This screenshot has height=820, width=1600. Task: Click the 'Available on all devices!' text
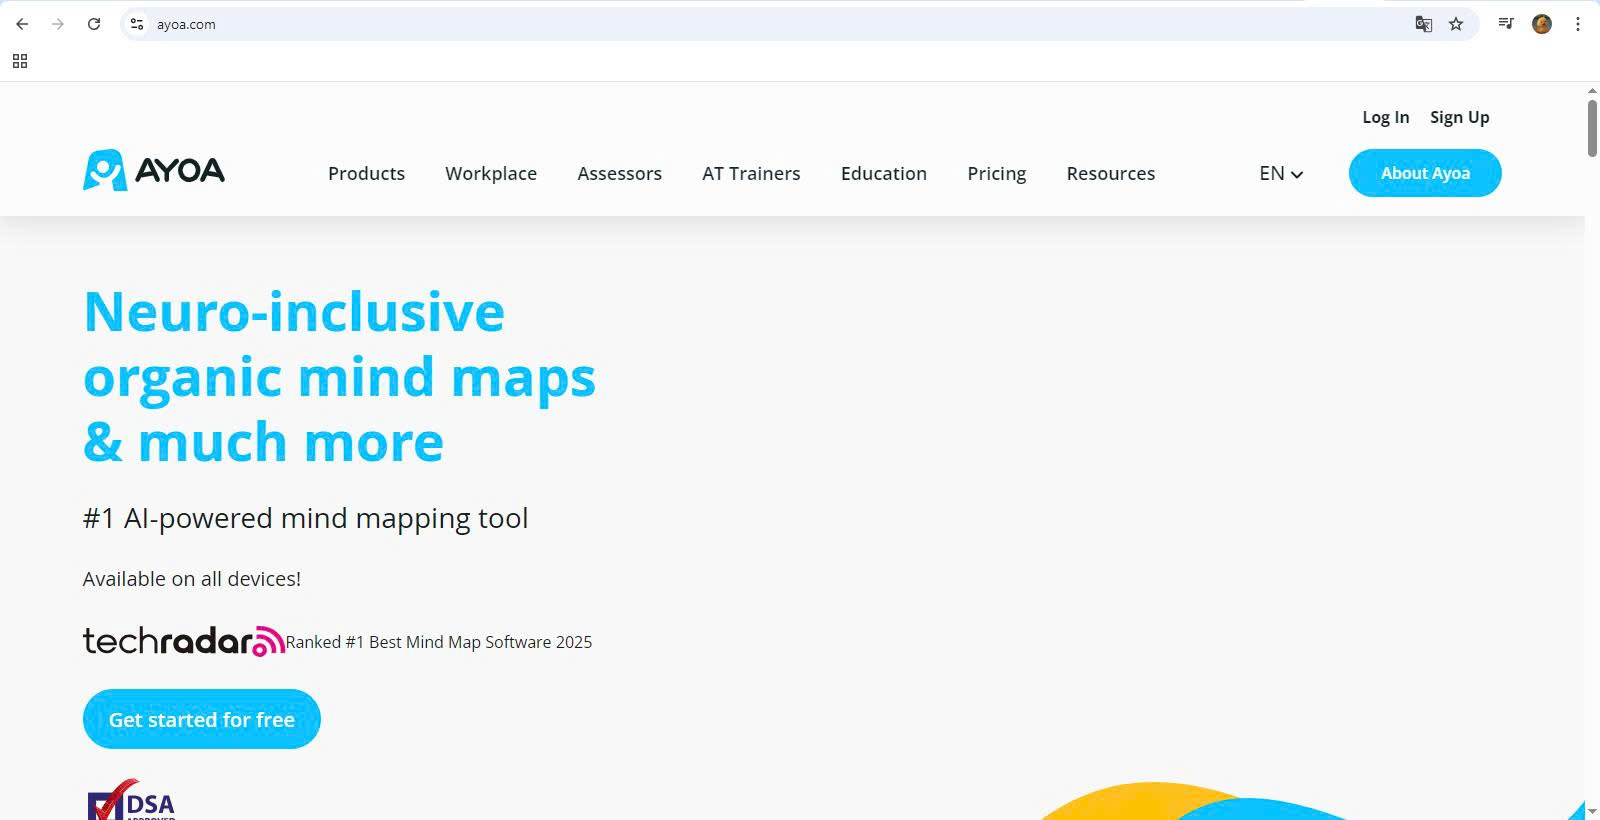pyautogui.click(x=192, y=579)
